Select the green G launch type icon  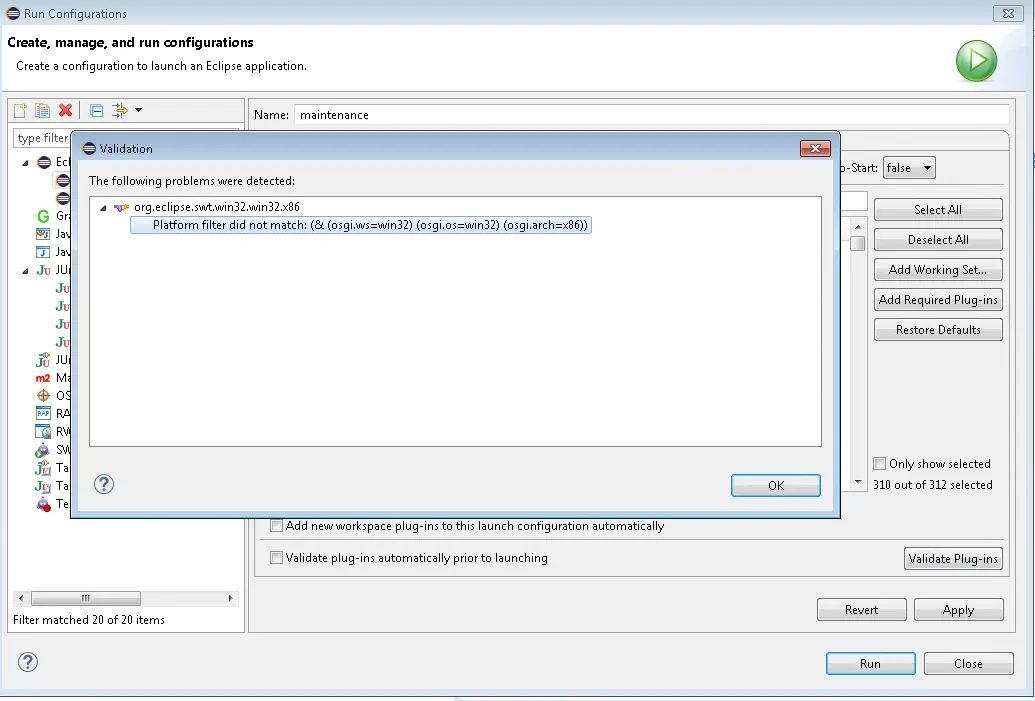pos(43,216)
